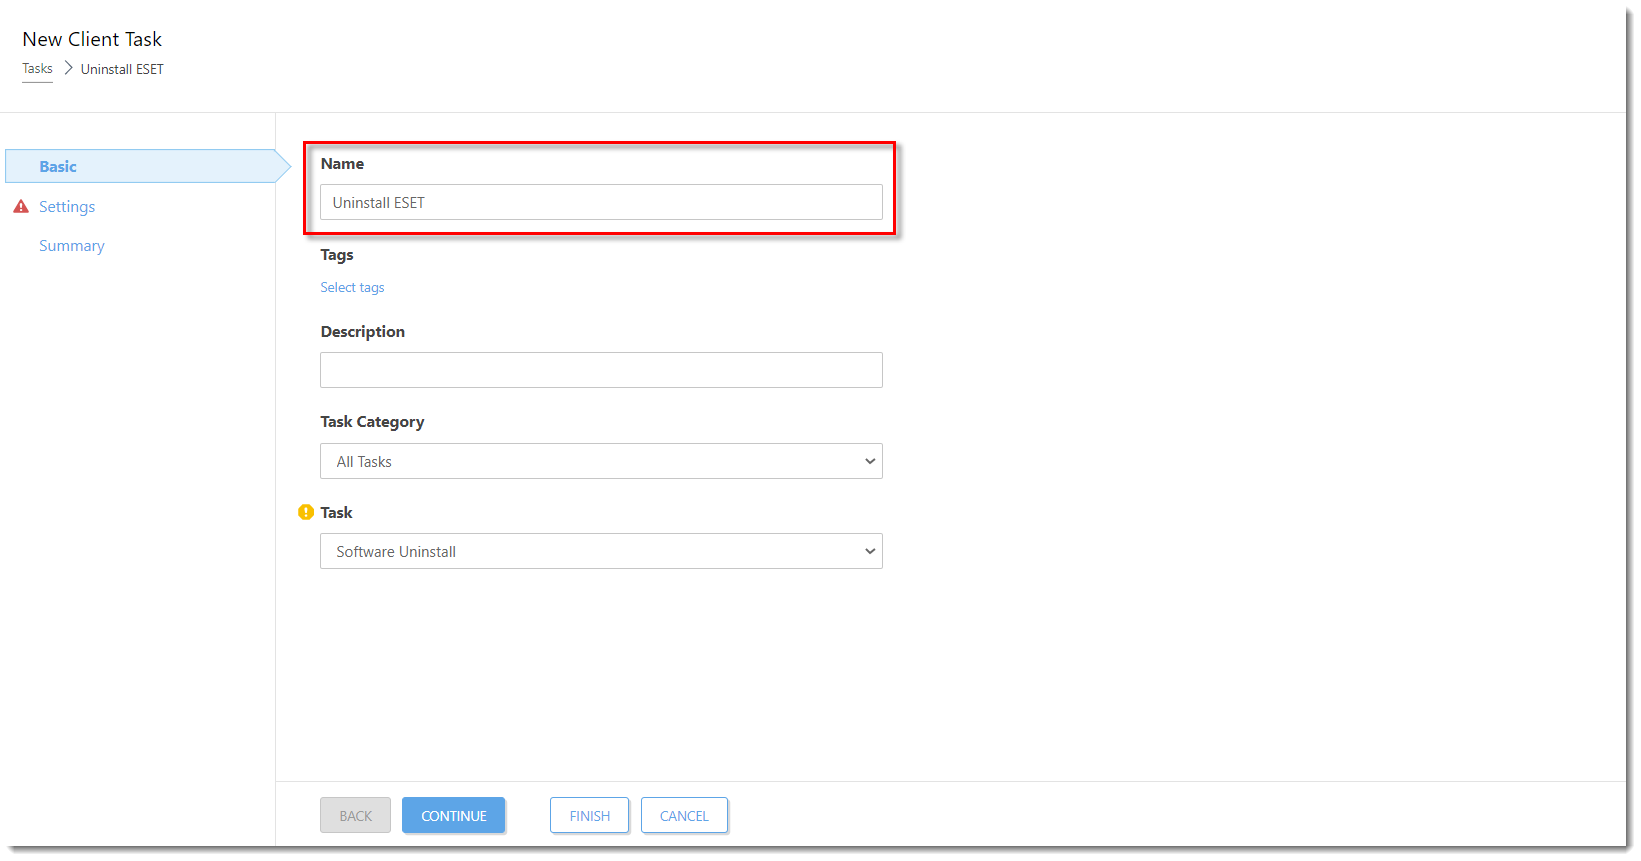Click the Back button
This screenshot has width=1641, height=861.
(355, 815)
